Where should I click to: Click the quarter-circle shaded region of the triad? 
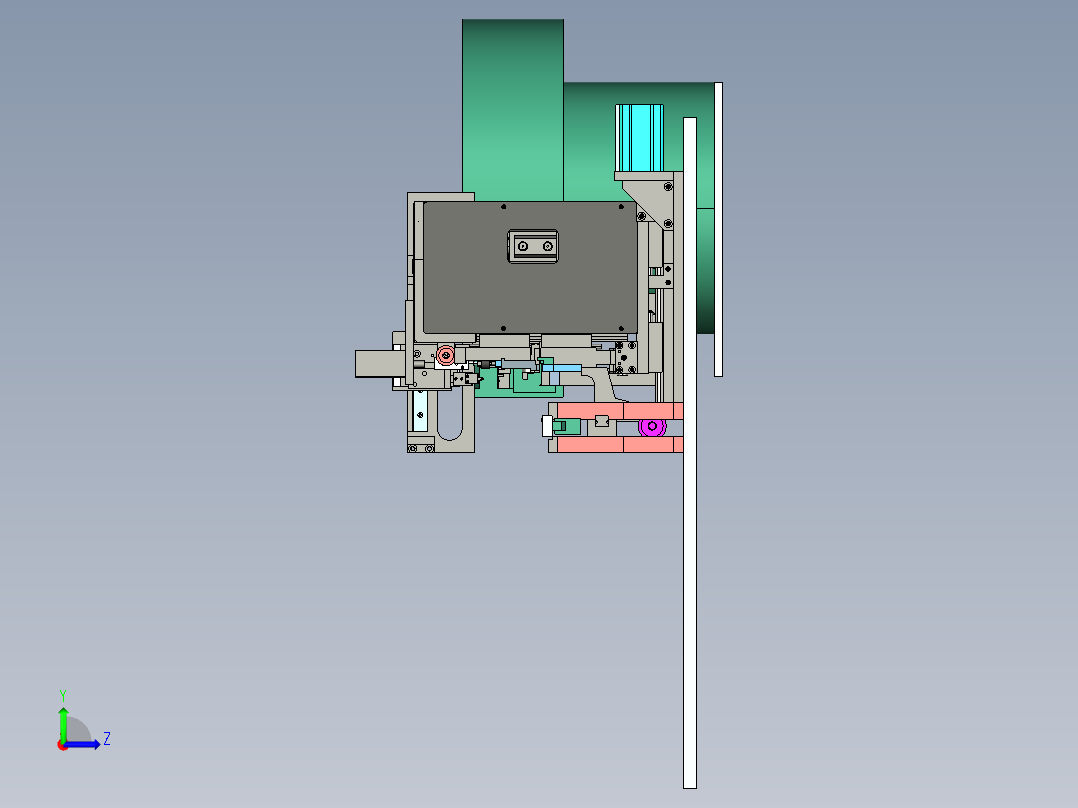[77, 730]
